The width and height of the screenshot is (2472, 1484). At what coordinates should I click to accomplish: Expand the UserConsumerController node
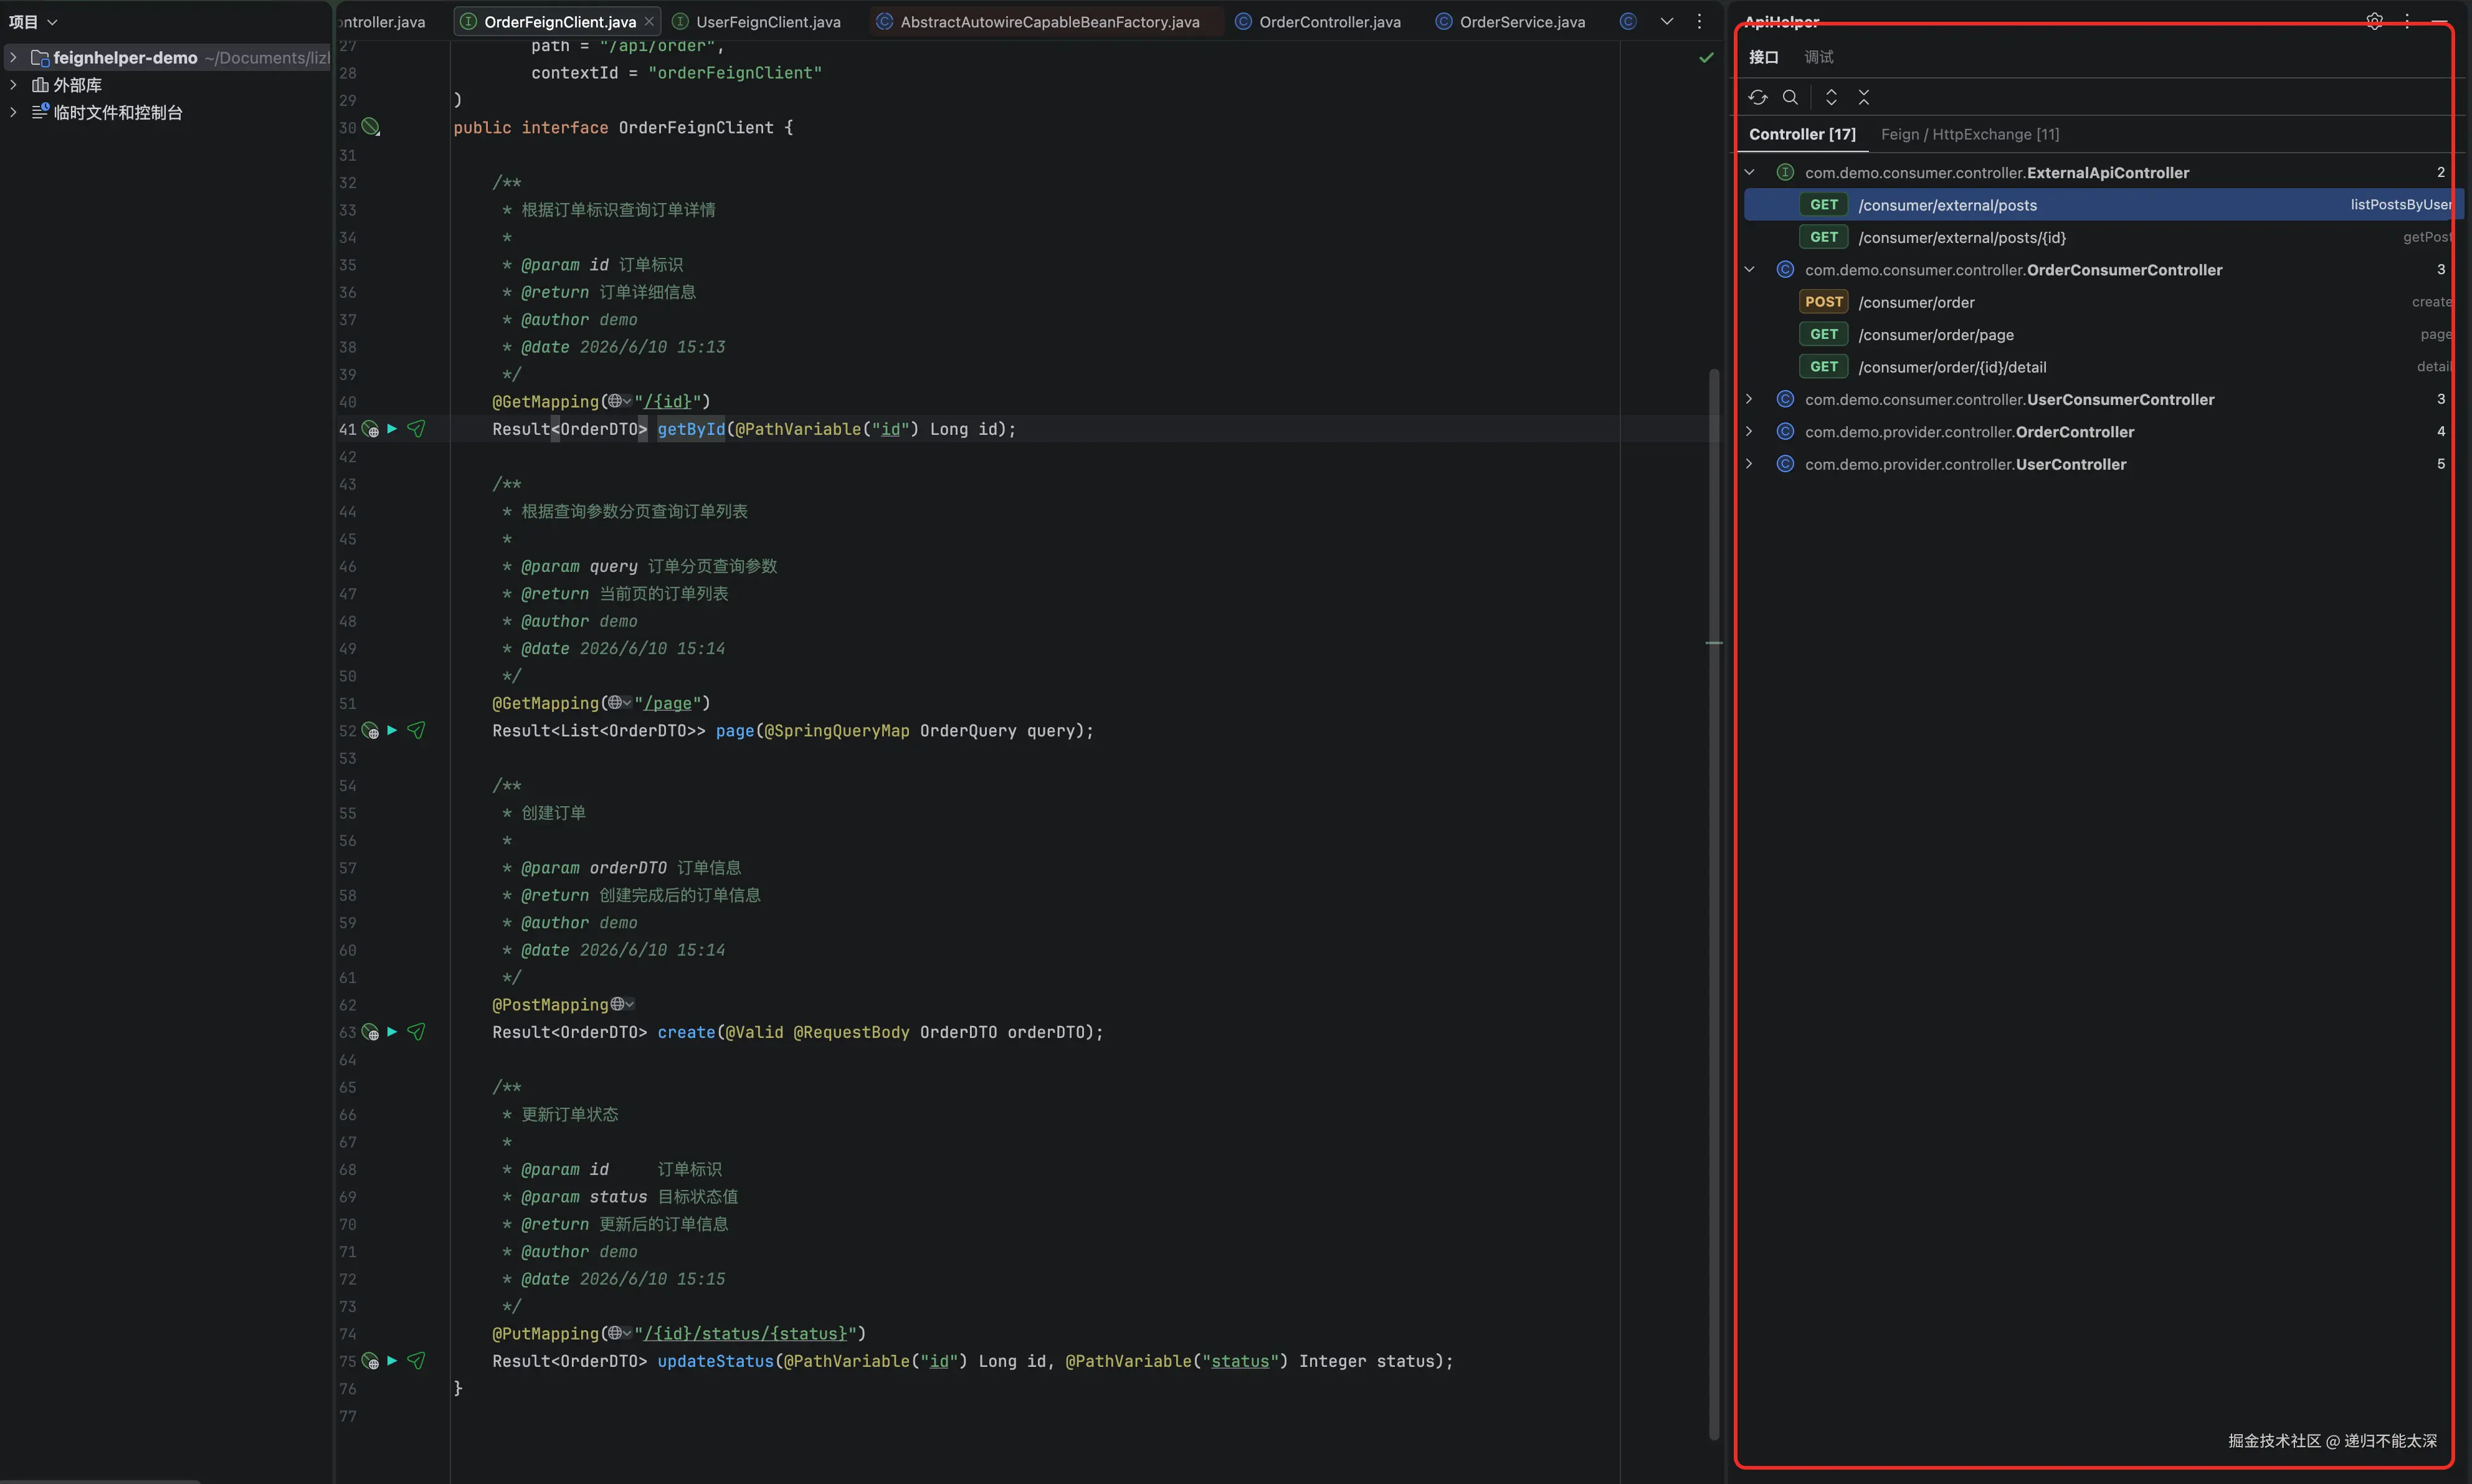pos(1749,399)
